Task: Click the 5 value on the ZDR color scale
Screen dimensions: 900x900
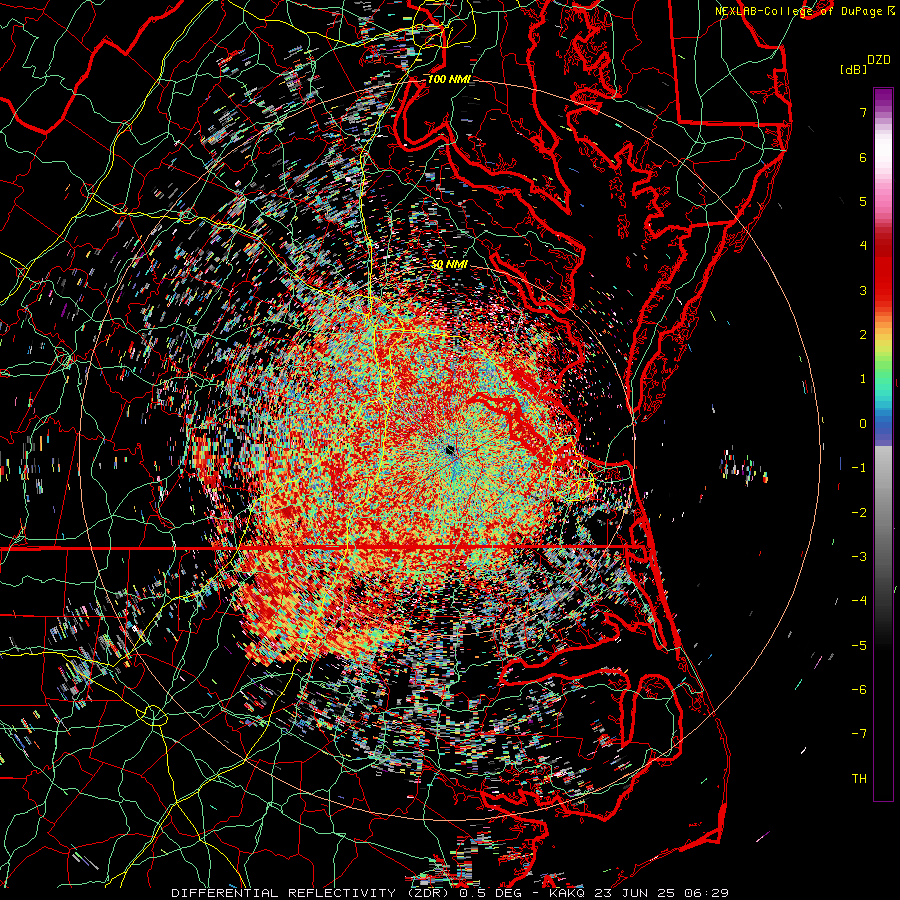Action: click(x=863, y=201)
